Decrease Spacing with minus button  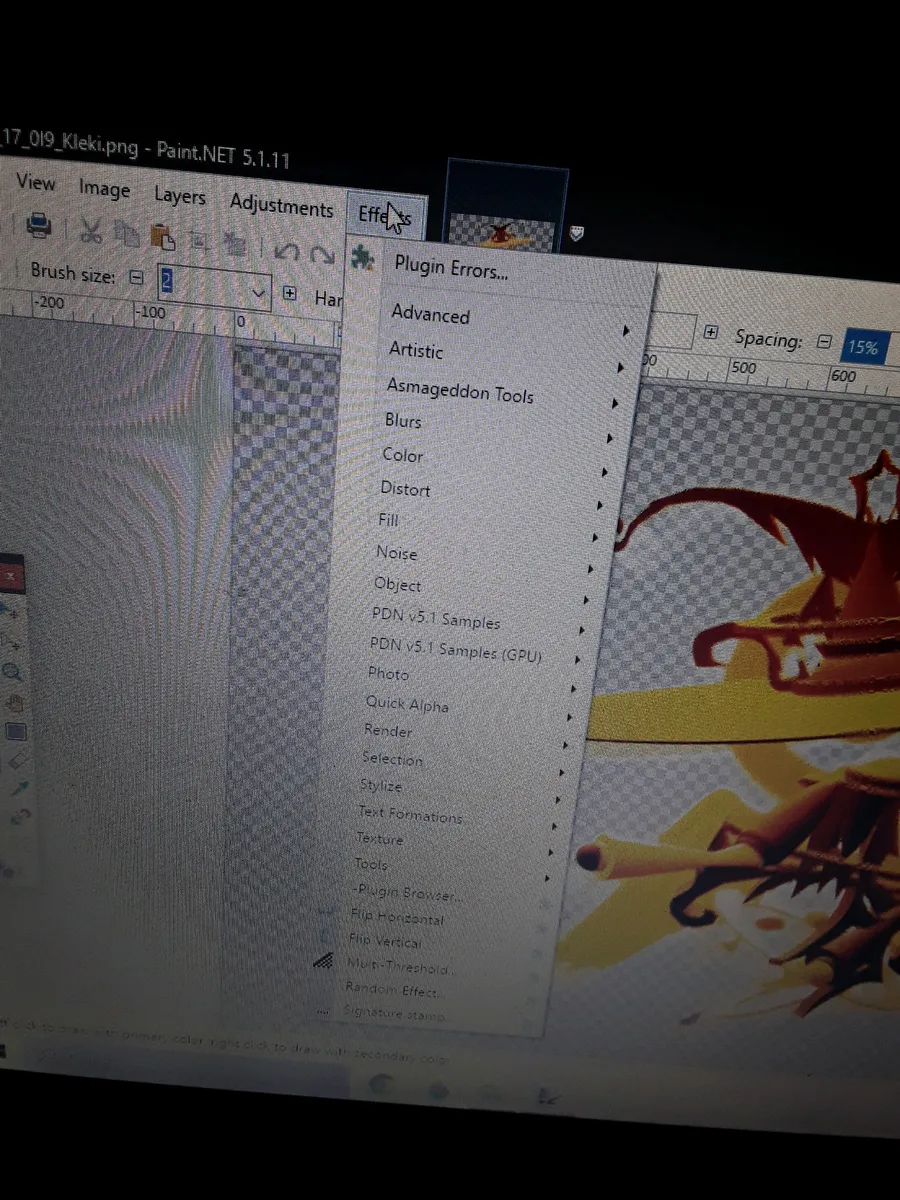coord(824,341)
